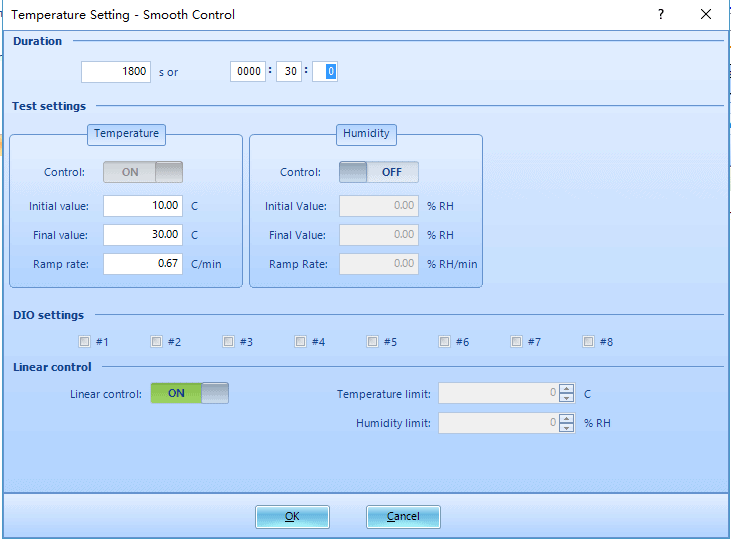Click the duration hours field
Image resolution: width=731 pixels, height=539 pixels.
click(x=247, y=72)
